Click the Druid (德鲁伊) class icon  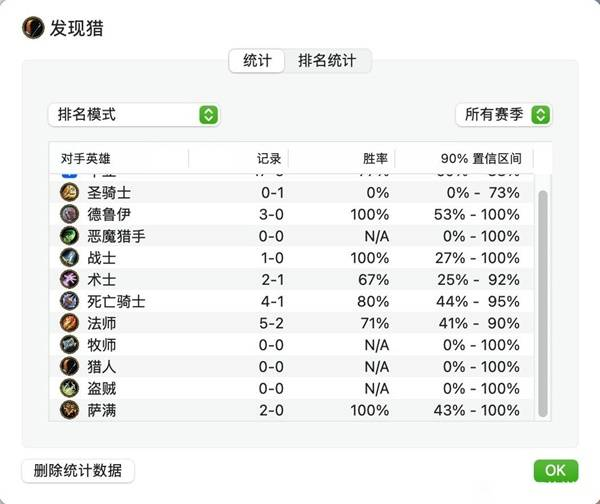[69, 214]
